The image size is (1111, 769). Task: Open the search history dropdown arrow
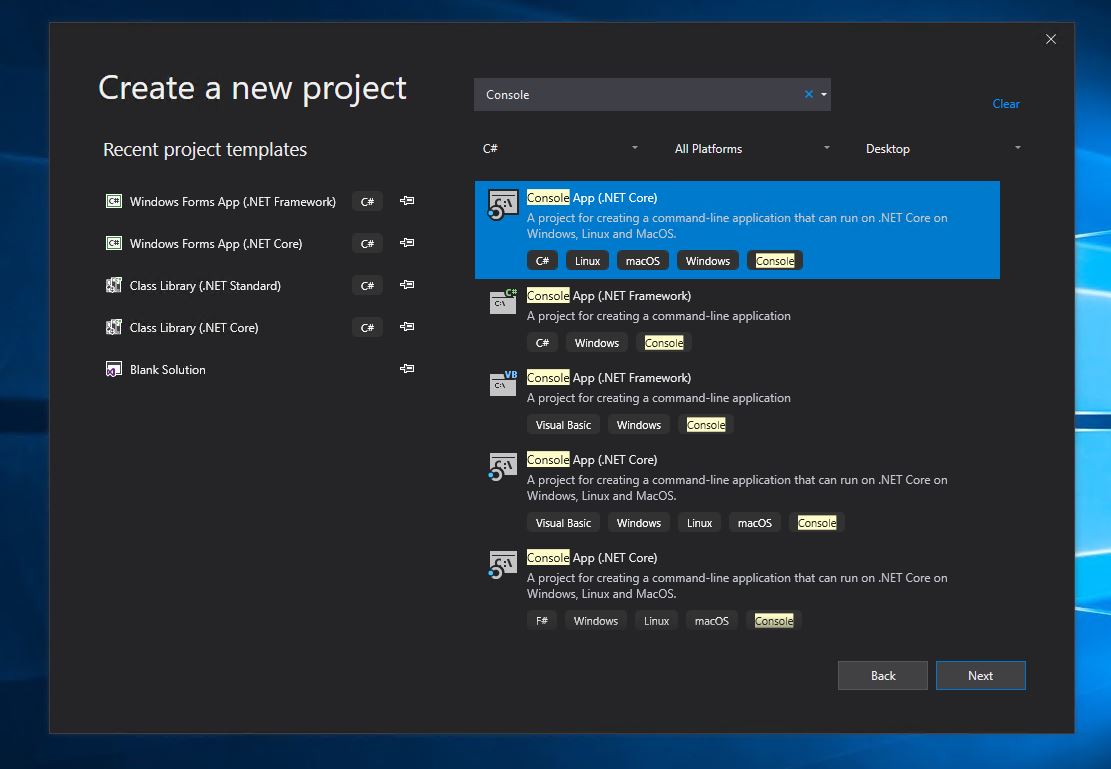click(823, 94)
